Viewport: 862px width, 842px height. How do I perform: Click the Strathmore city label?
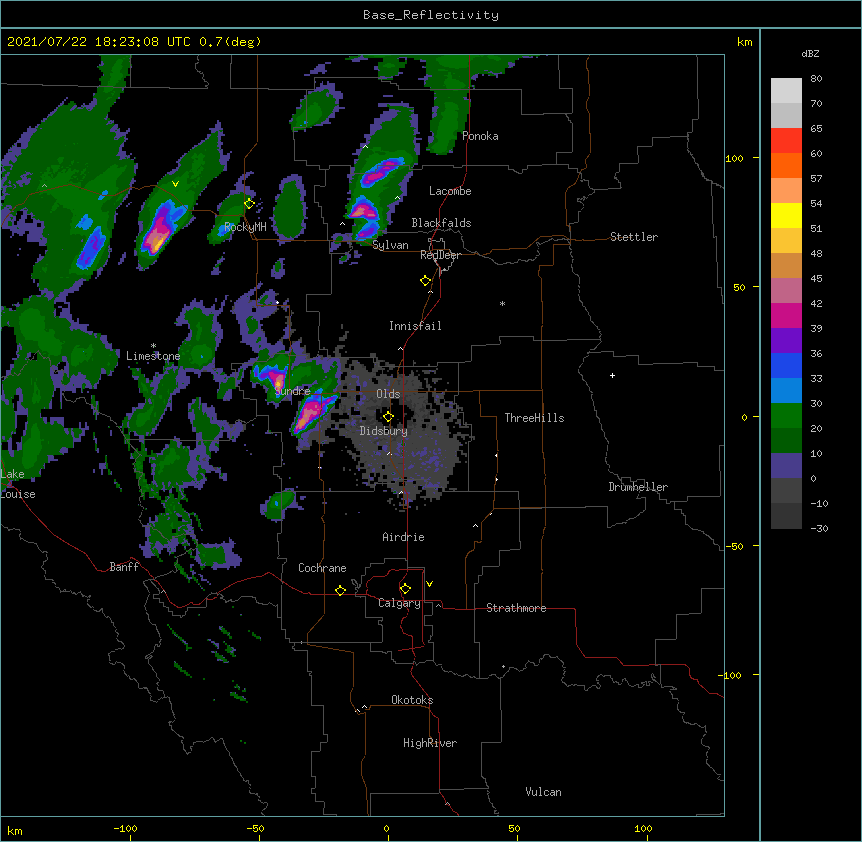pos(516,608)
